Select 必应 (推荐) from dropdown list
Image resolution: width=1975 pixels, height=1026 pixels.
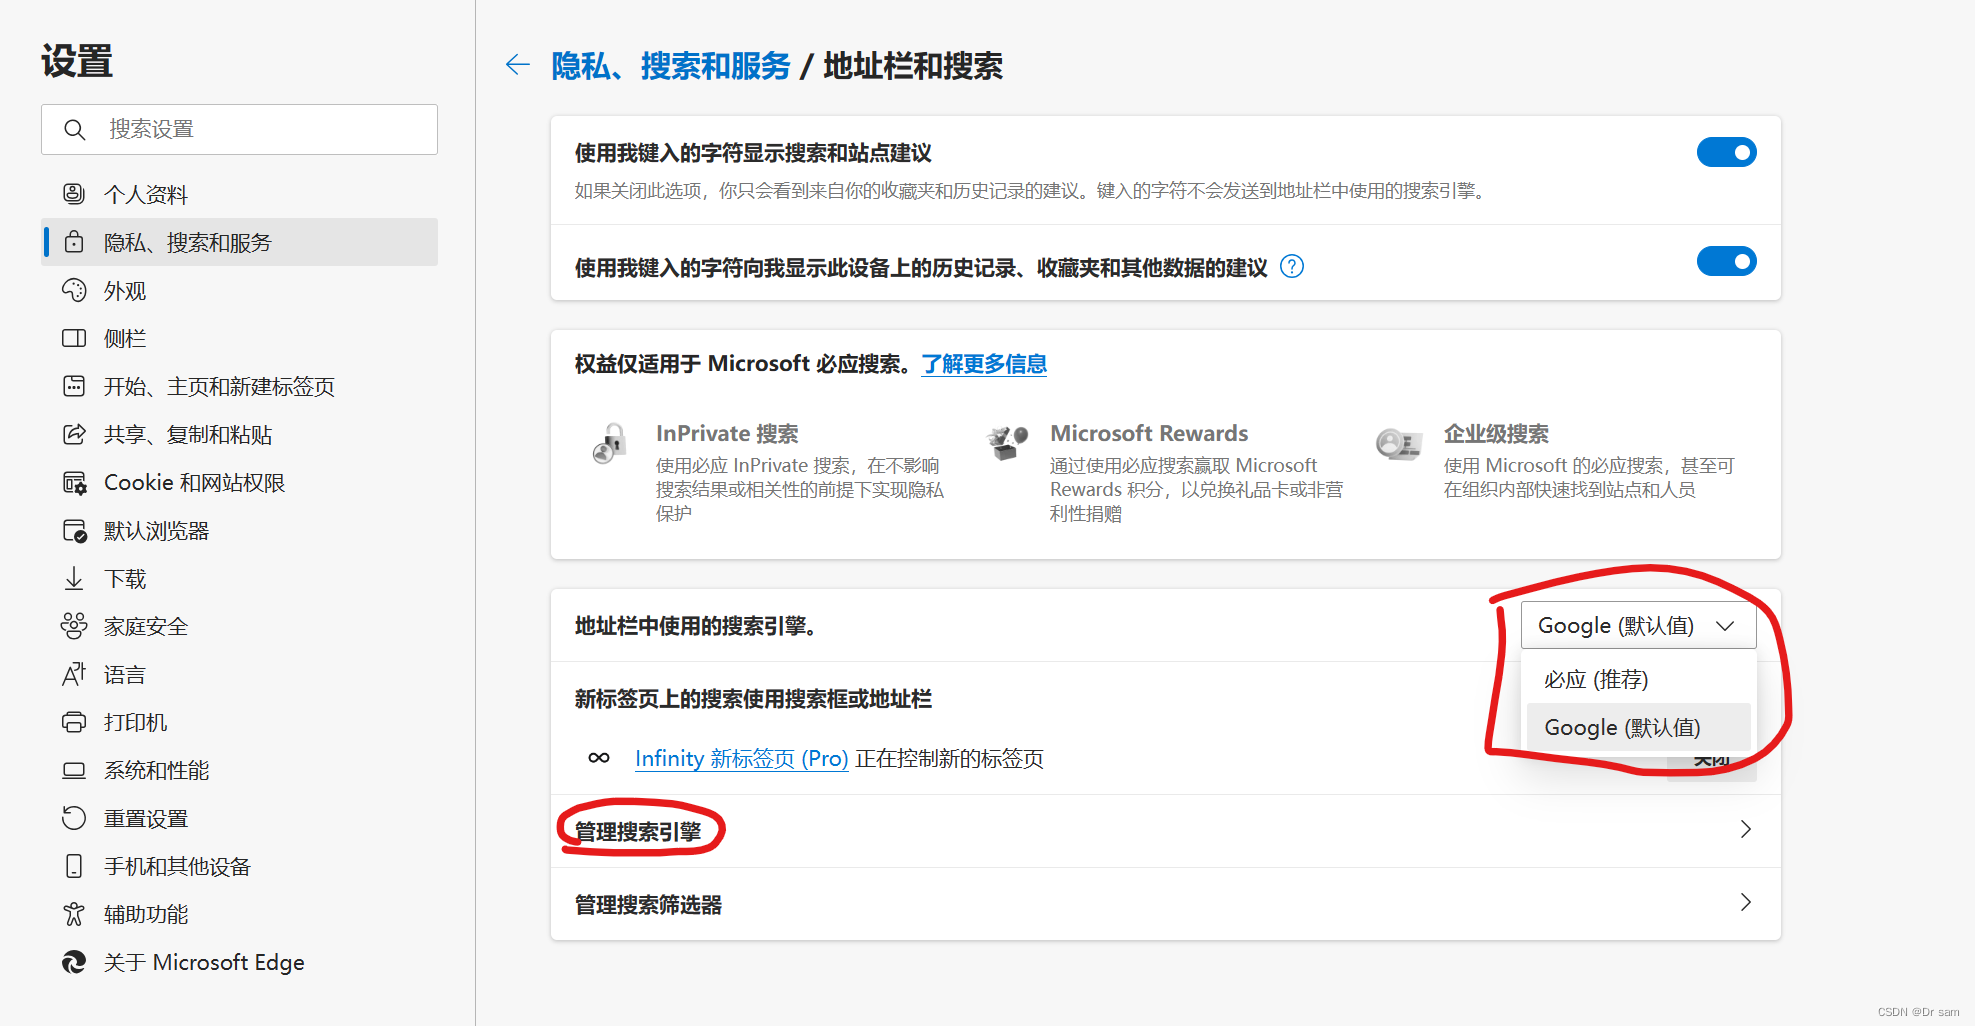1638,679
